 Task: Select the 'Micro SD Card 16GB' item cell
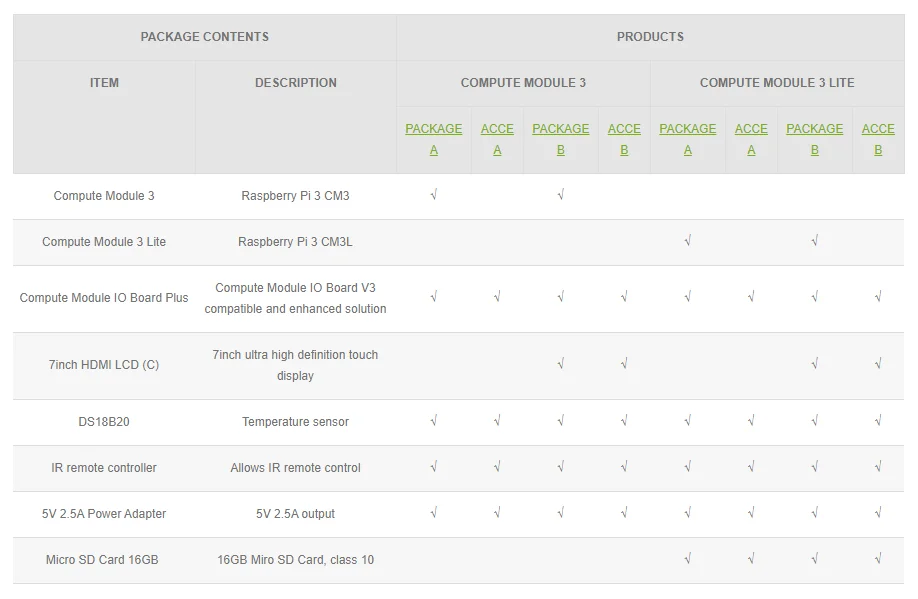tap(102, 560)
